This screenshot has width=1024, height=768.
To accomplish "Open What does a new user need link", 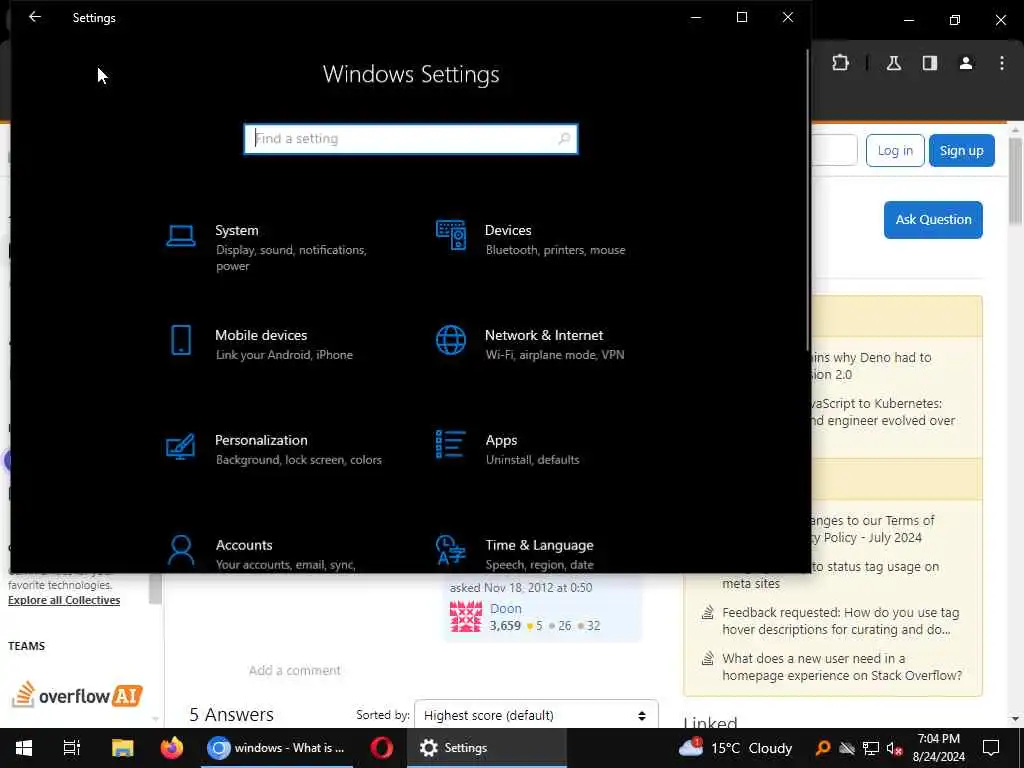I will (842, 667).
